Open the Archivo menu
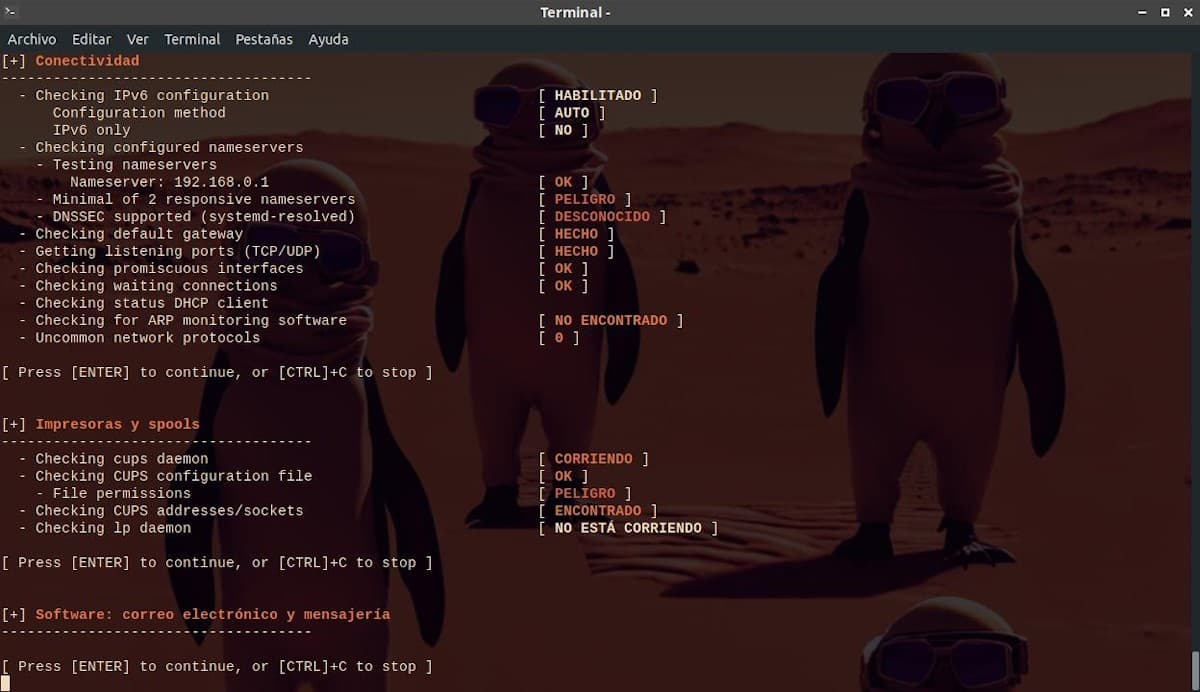 click(32, 39)
